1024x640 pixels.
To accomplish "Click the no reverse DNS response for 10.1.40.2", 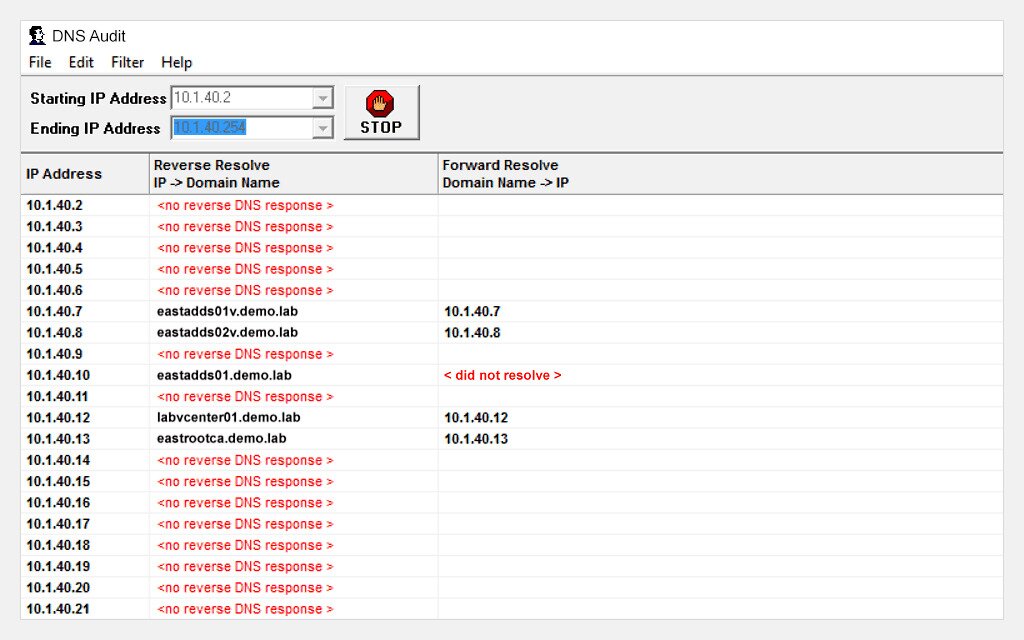I will pos(245,205).
